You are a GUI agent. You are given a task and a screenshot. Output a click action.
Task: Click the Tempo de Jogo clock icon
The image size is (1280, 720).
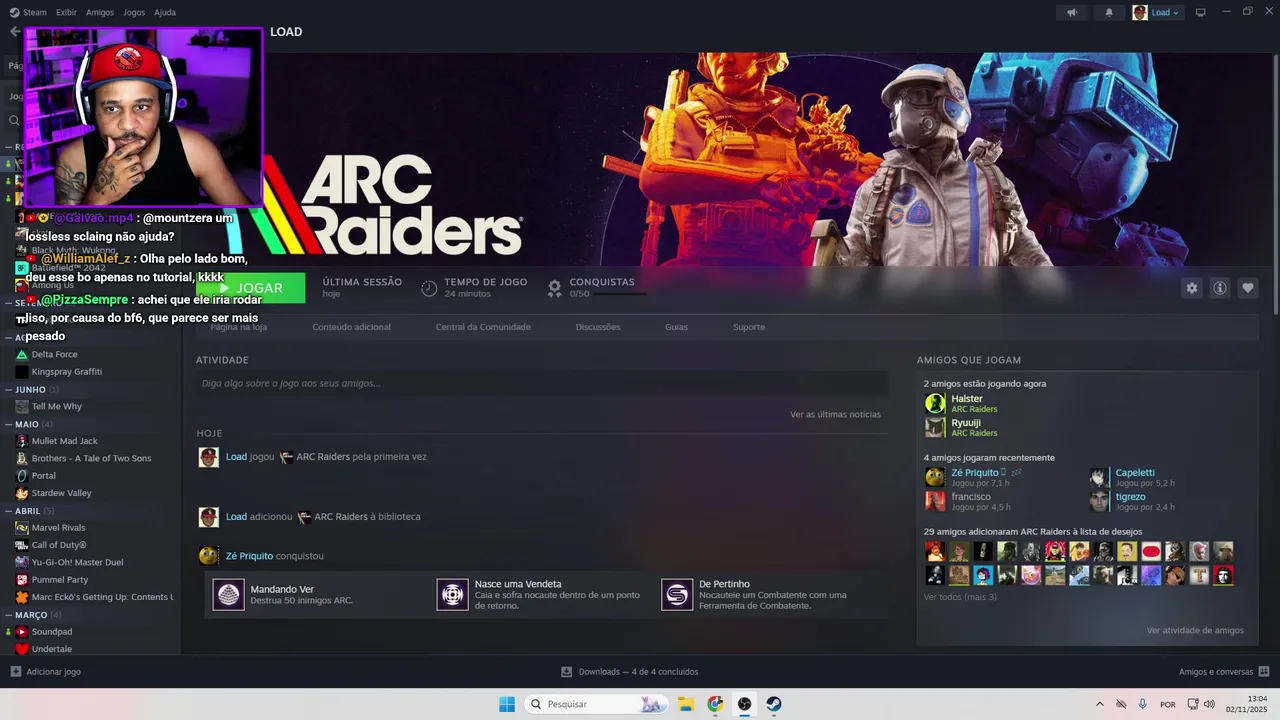tap(429, 288)
